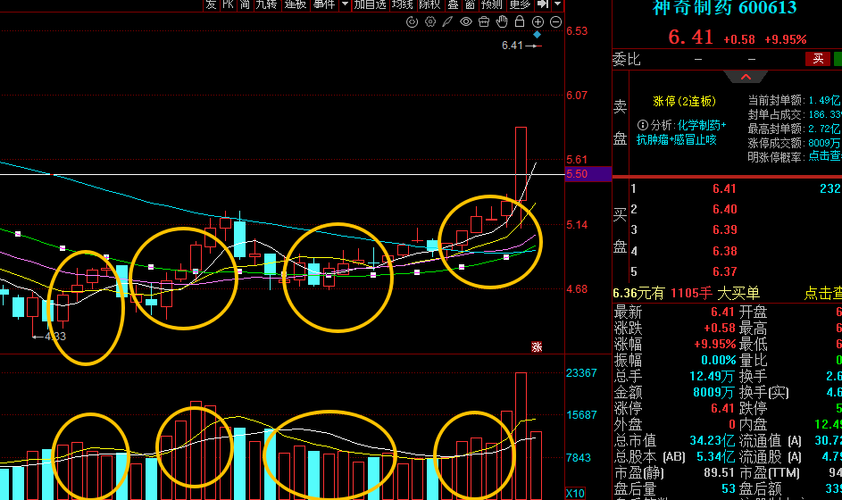Screen dimensions: 842x500
Task: Click the 涨幅 +9.95% value
Action: pyautogui.click(x=714, y=344)
